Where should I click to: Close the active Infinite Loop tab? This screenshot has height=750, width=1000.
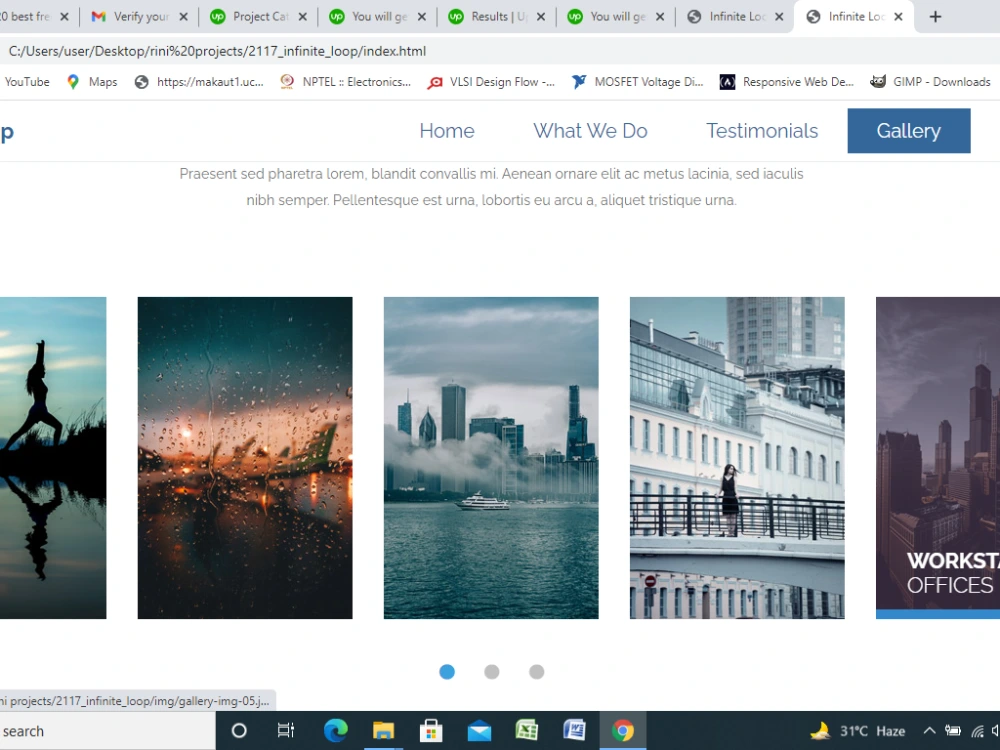898,17
